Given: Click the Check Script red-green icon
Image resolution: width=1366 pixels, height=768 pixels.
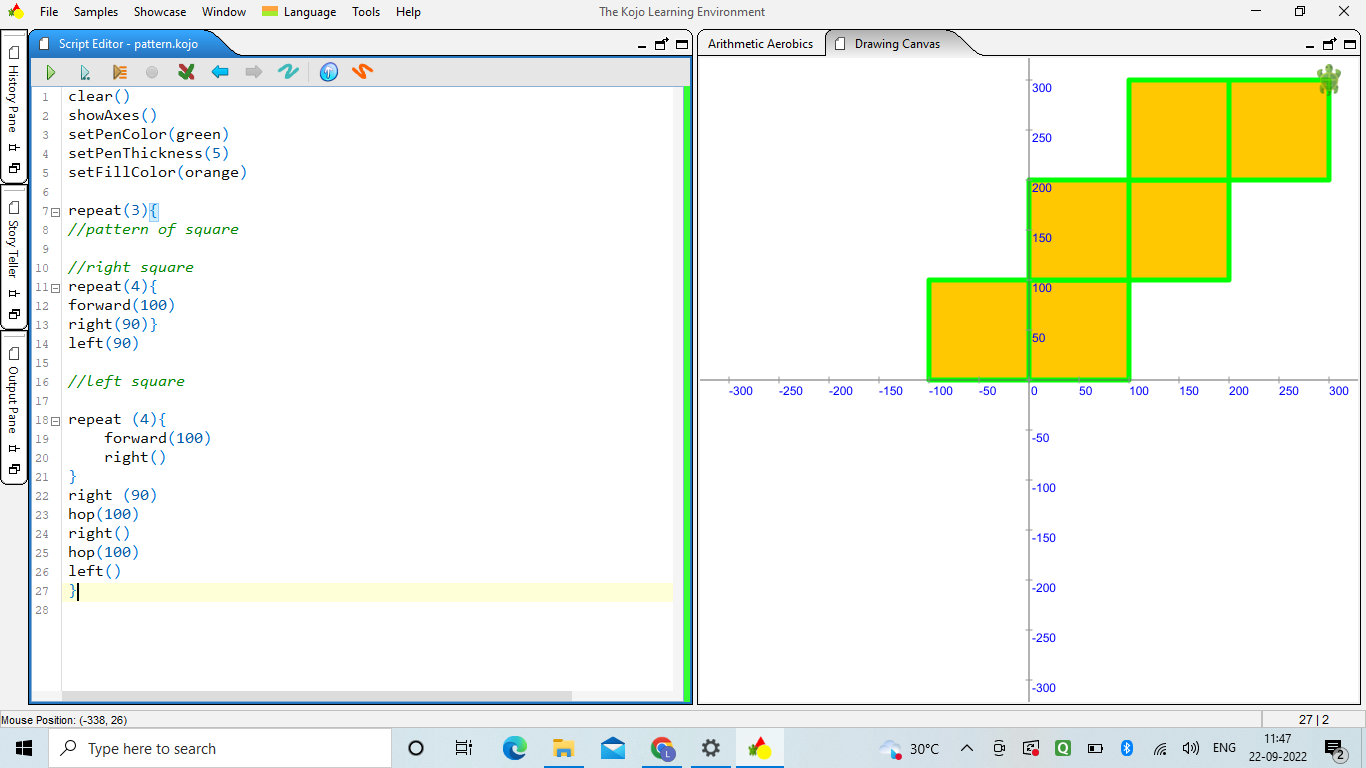Looking at the screenshot, I should point(186,72).
